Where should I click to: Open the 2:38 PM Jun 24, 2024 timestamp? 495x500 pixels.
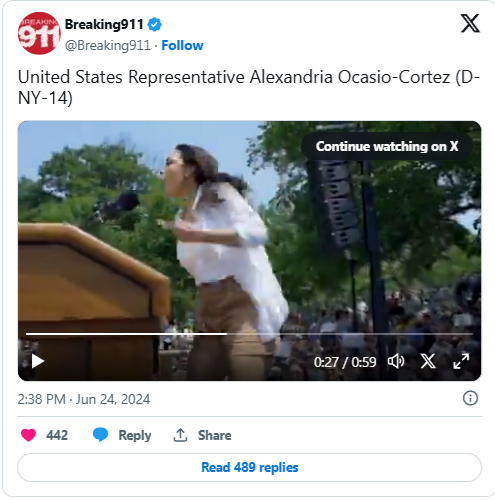84,399
